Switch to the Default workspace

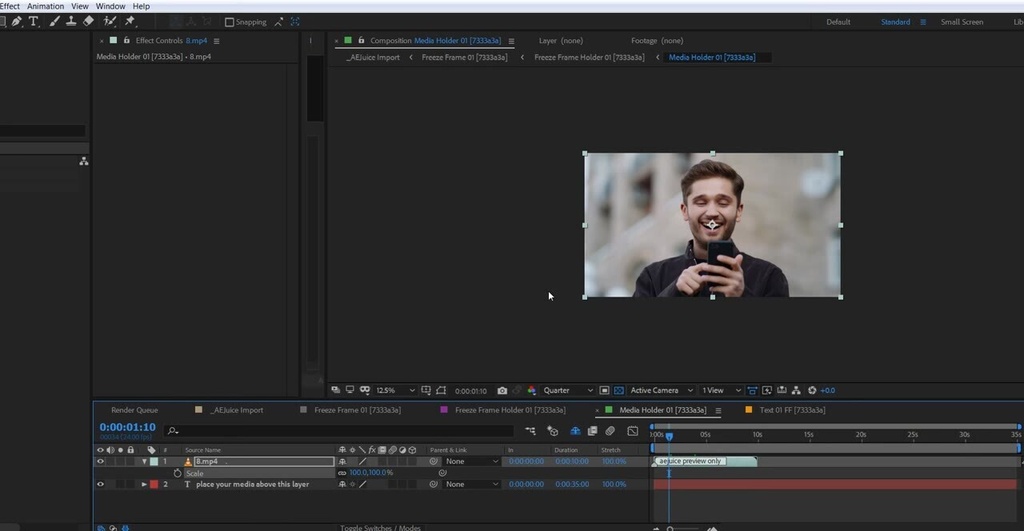[838, 22]
